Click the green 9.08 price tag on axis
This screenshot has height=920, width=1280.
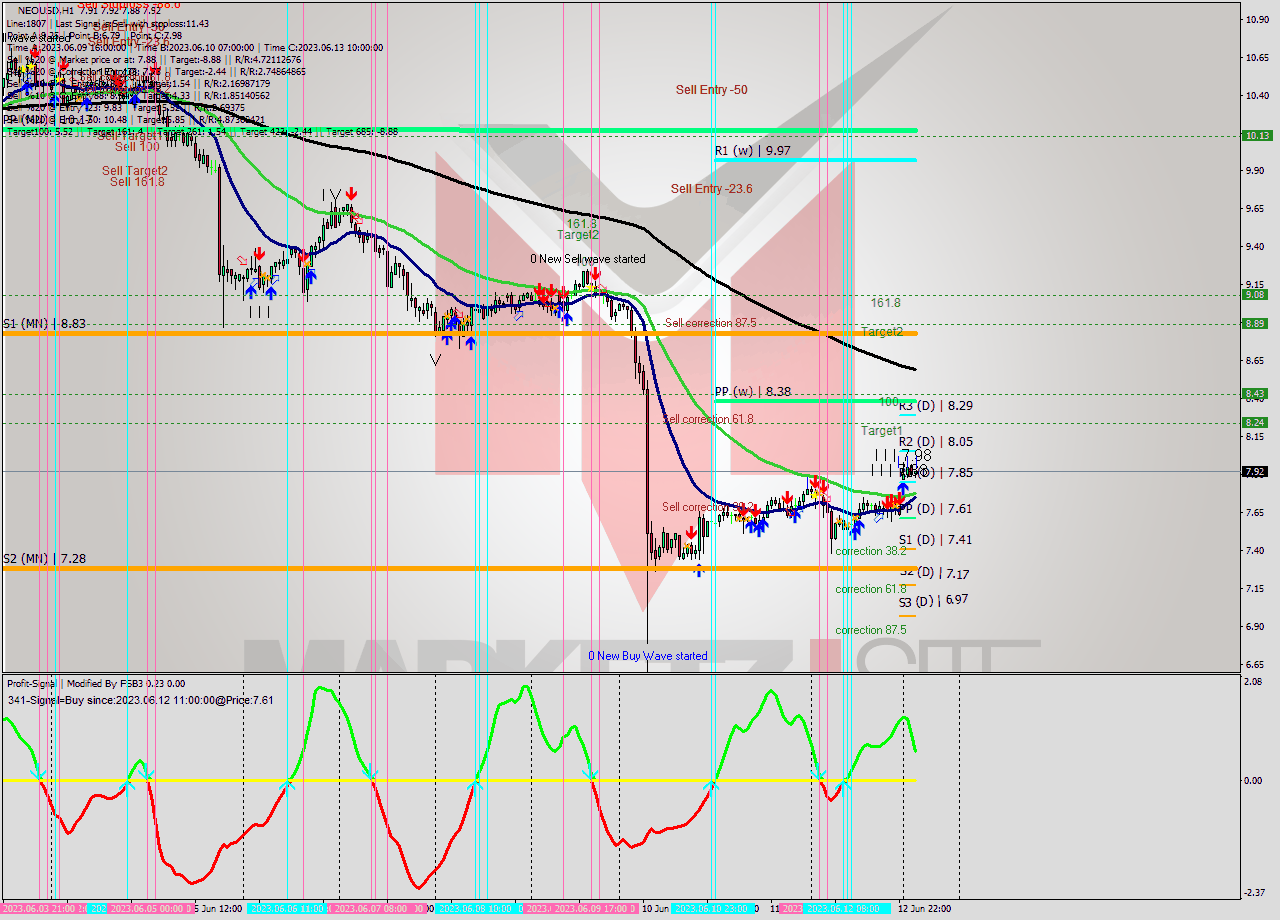(1256, 294)
